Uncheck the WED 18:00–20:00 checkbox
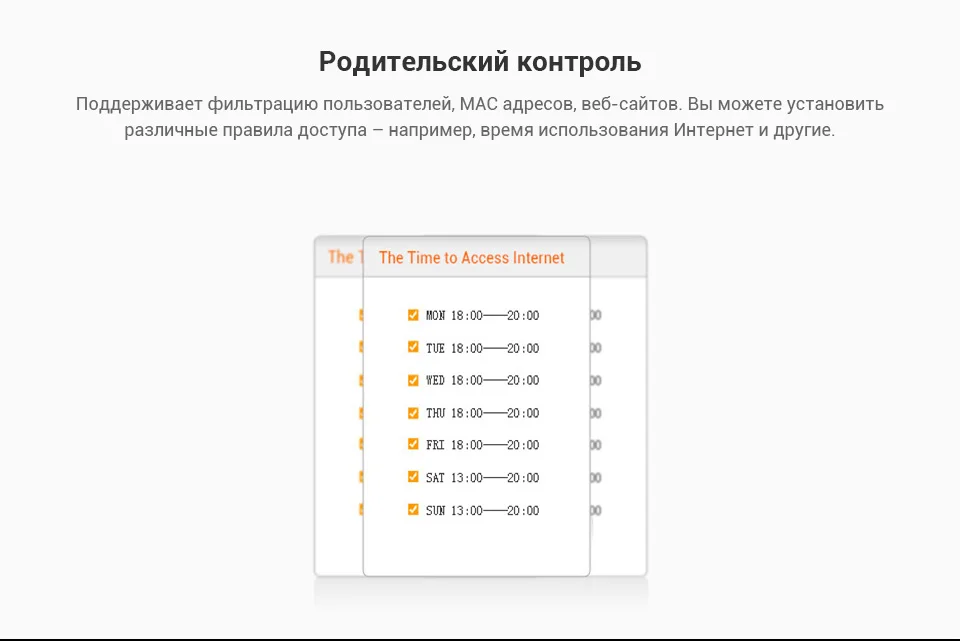Image resolution: width=960 pixels, height=641 pixels. [413, 380]
